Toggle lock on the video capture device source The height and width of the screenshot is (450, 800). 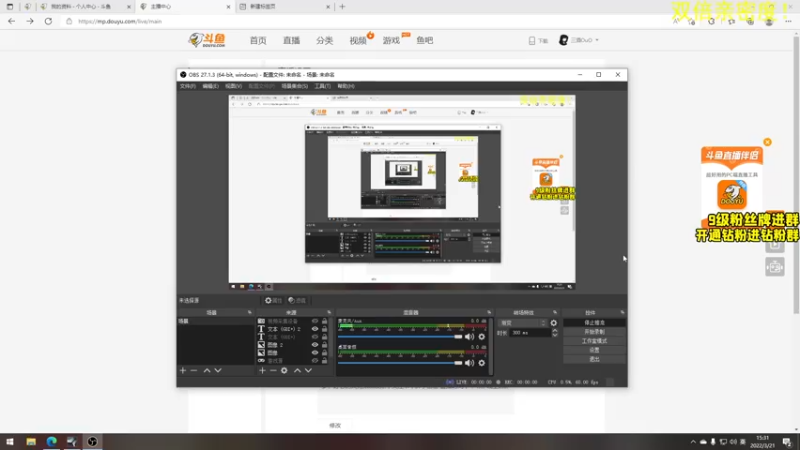click(324, 321)
